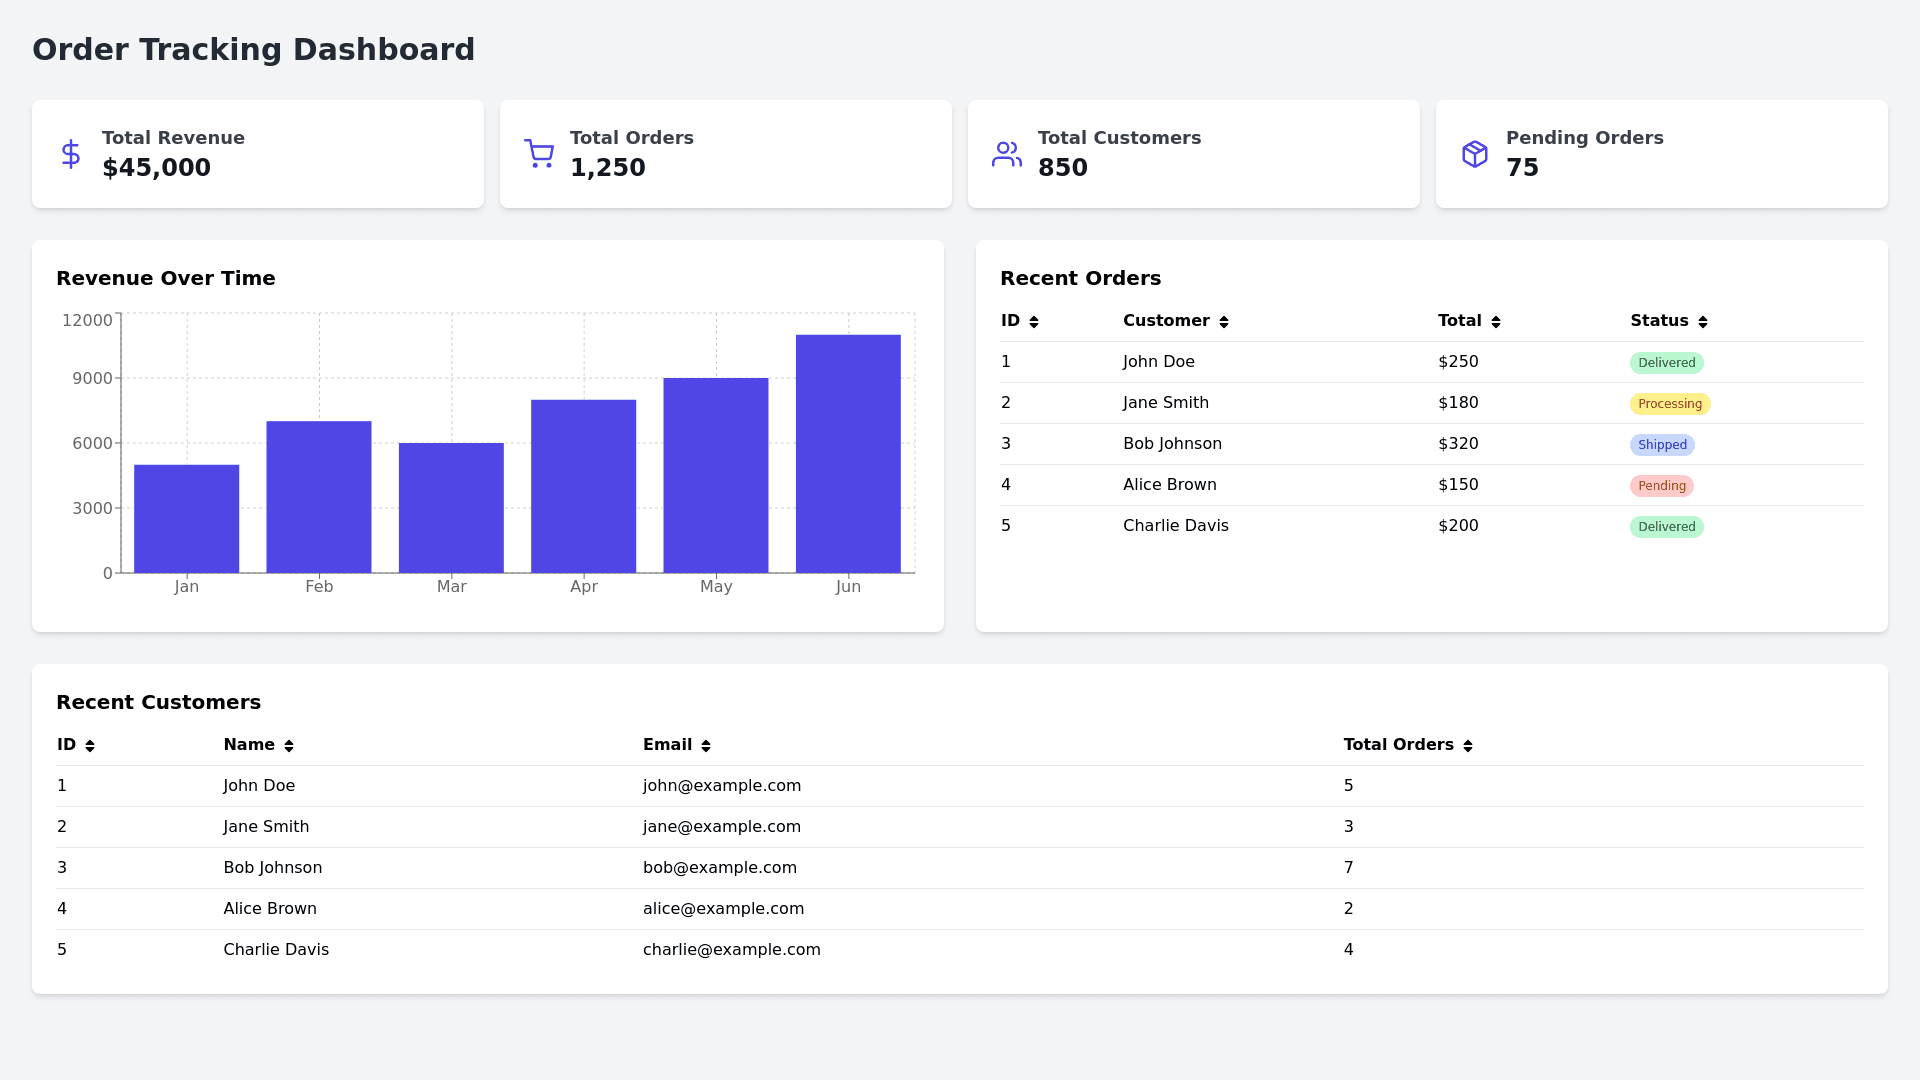Click the Pending Orders package icon
The image size is (1920, 1080).
coord(1475,154)
